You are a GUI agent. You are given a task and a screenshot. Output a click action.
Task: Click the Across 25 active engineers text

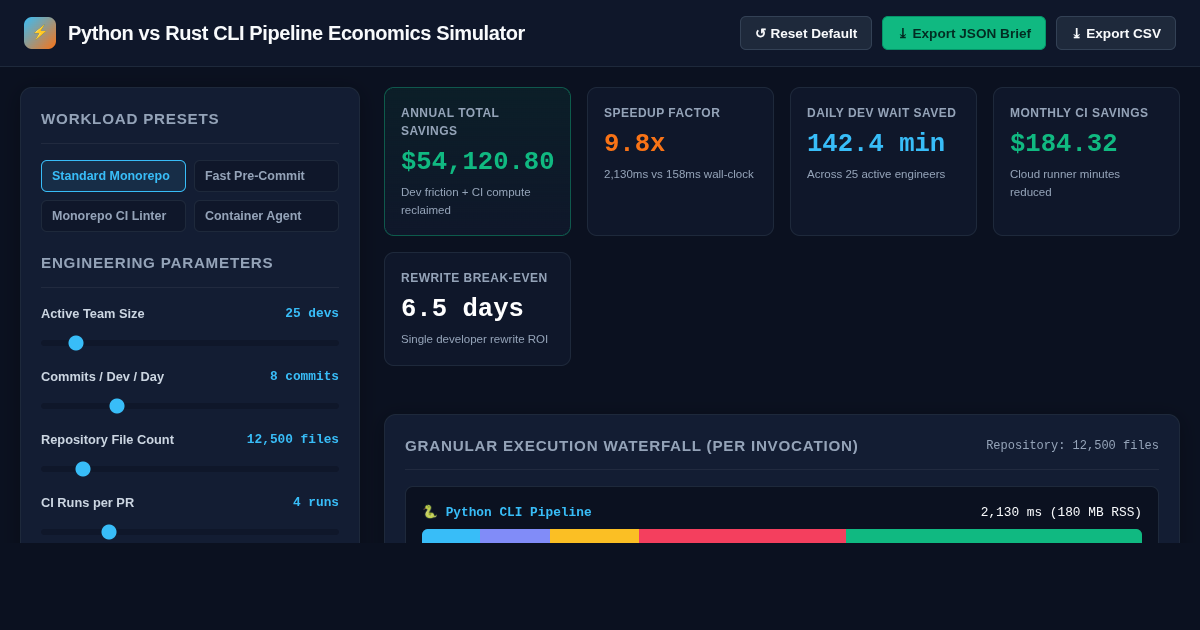[x=876, y=174]
